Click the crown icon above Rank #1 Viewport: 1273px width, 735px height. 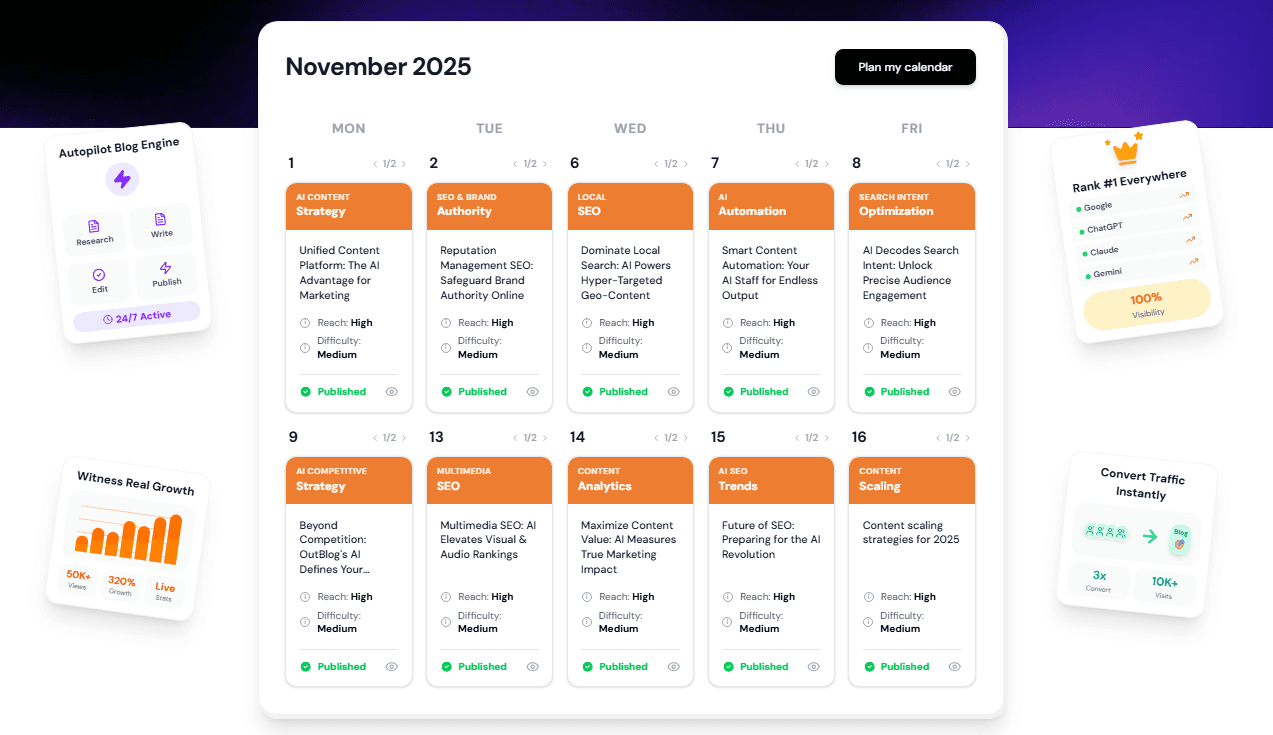pyautogui.click(x=1127, y=151)
